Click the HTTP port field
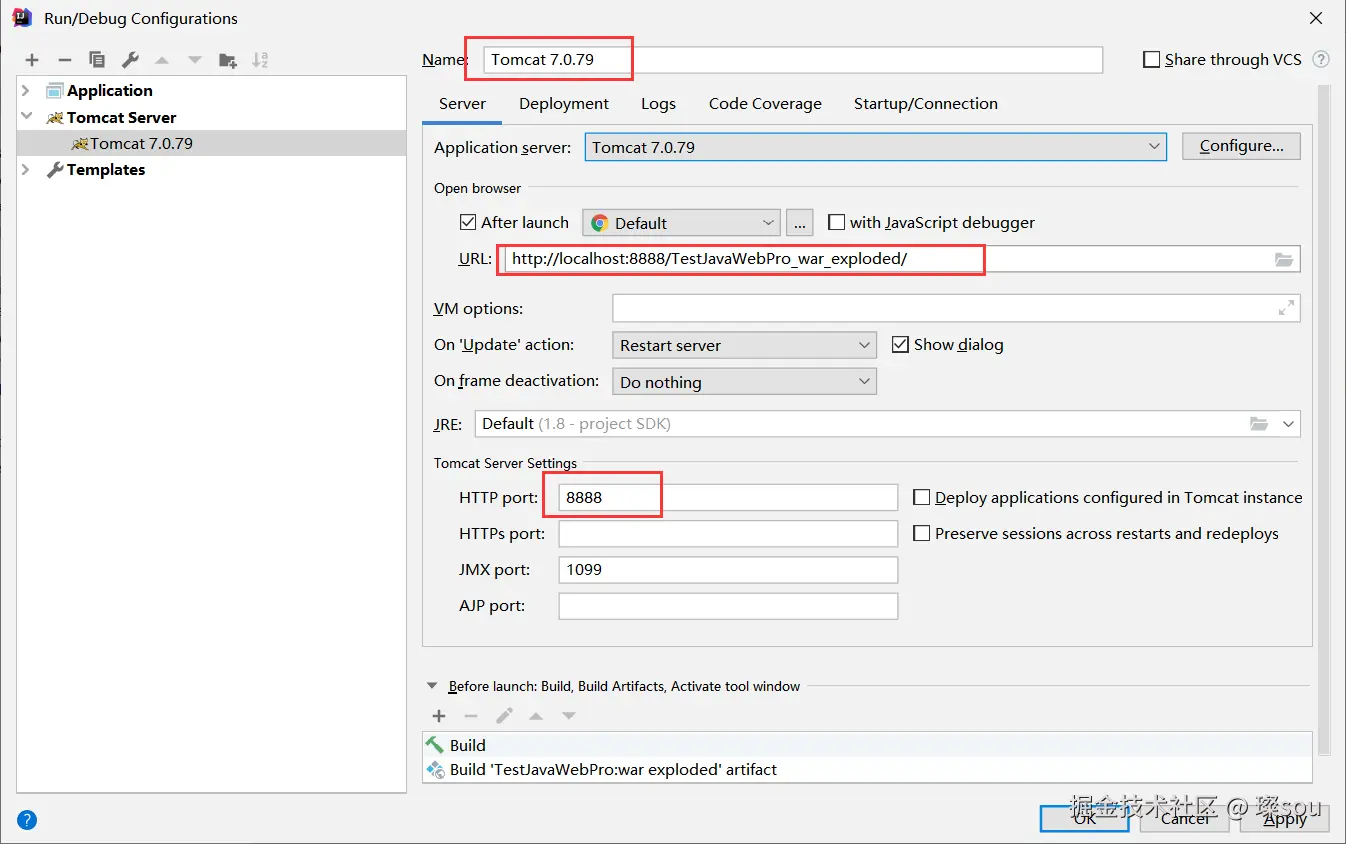Viewport: 1346px width, 844px height. pyautogui.click(x=728, y=497)
